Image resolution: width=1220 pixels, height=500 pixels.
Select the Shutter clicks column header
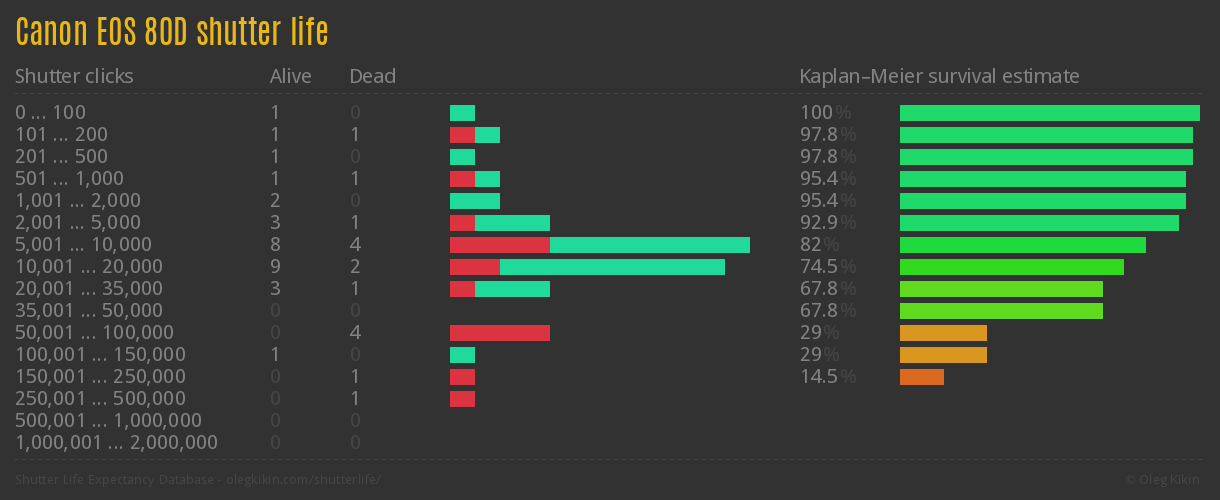pos(74,76)
